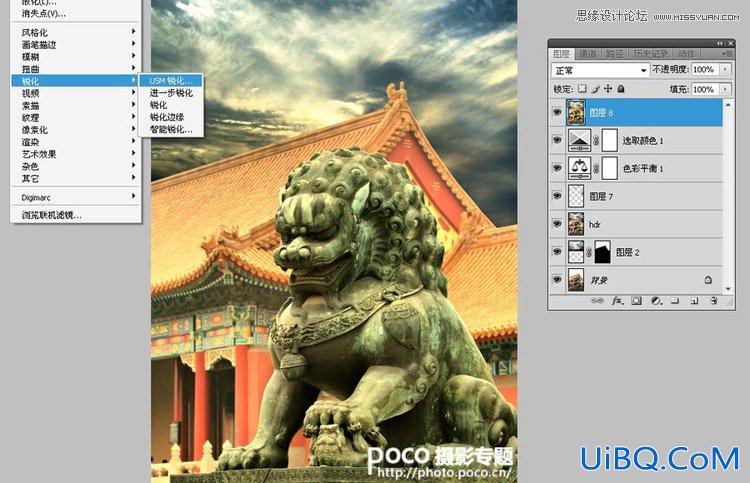Image resolution: width=750 pixels, height=483 pixels.
Task: Open the 填充 slider arrow
Action: [x=726, y=89]
